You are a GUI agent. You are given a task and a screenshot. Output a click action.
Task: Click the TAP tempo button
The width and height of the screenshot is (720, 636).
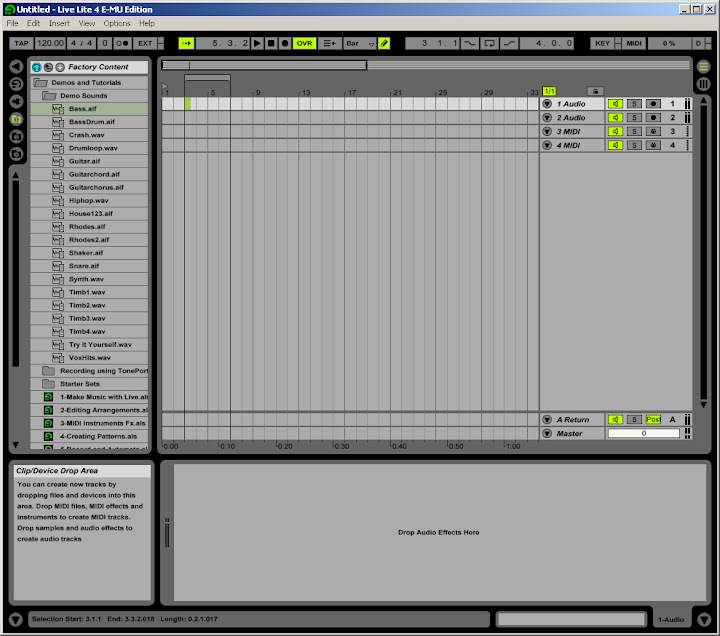point(21,43)
